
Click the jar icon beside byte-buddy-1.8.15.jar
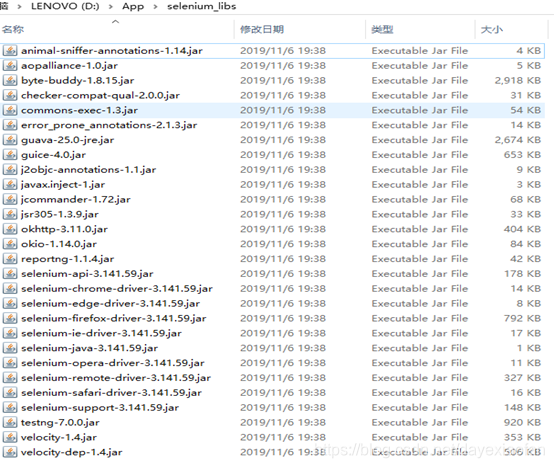10,80
